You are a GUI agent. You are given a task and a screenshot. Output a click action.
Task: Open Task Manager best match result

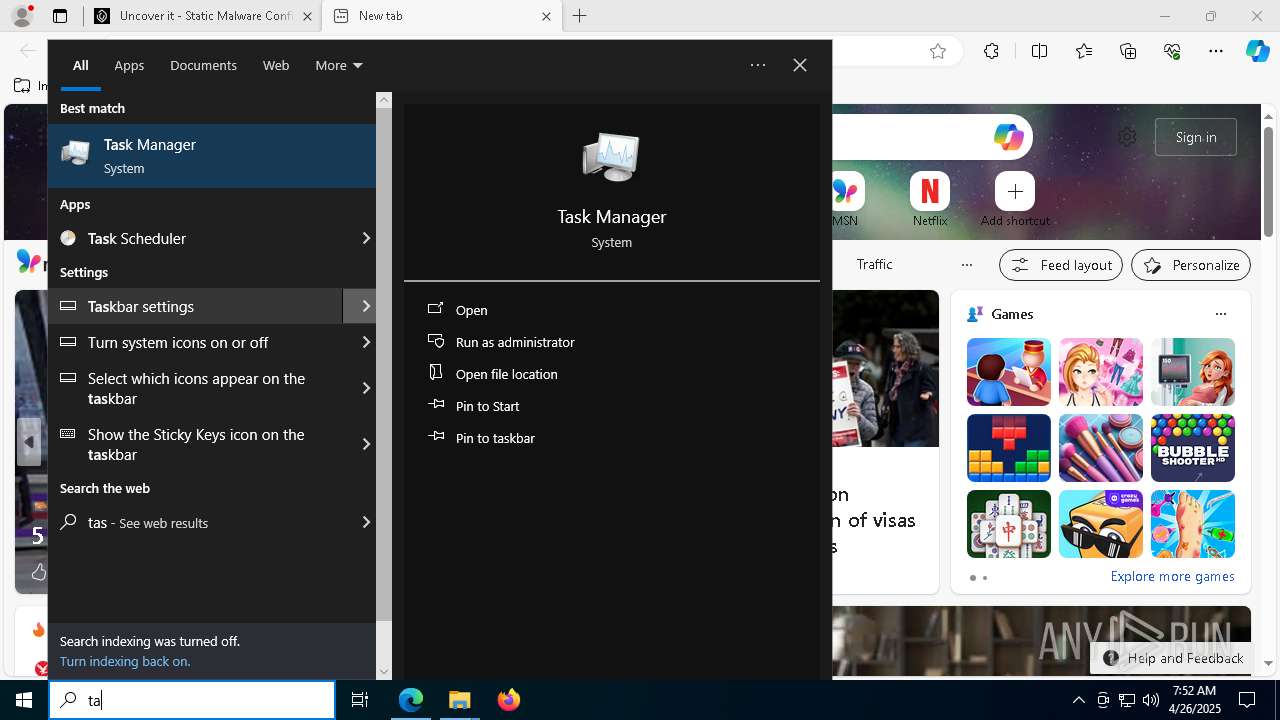click(212, 156)
